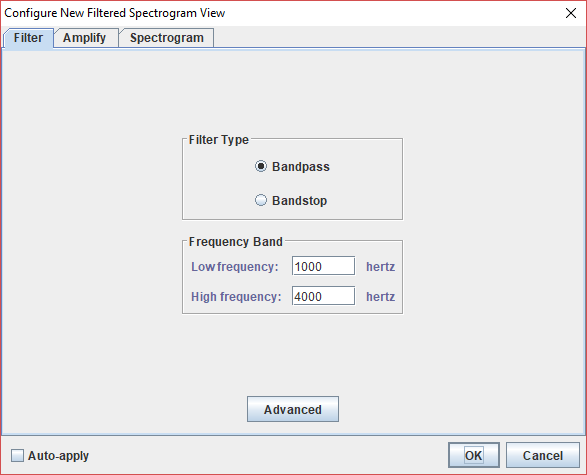The height and width of the screenshot is (475, 587).
Task: Open the Spectrogram tab
Action: coord(167,38)
